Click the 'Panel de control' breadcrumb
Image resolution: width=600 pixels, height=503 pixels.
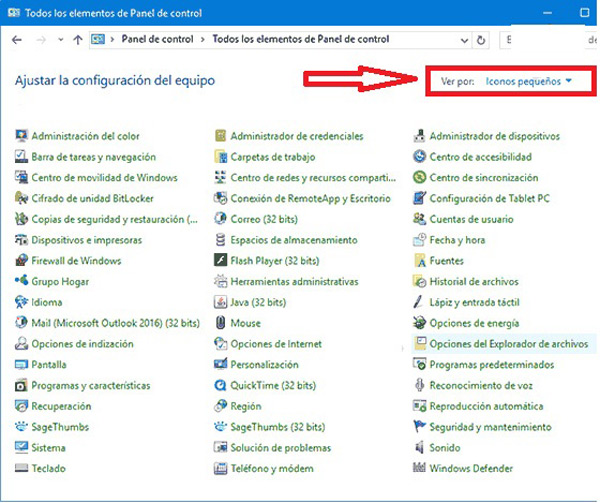157,39
